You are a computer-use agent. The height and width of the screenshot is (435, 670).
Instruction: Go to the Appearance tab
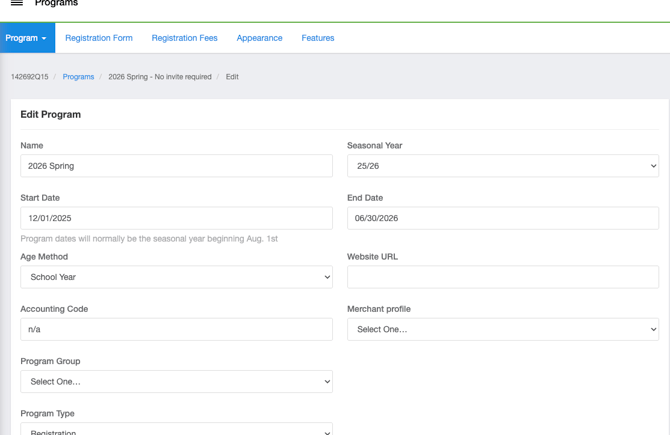[x=259, y=38]
